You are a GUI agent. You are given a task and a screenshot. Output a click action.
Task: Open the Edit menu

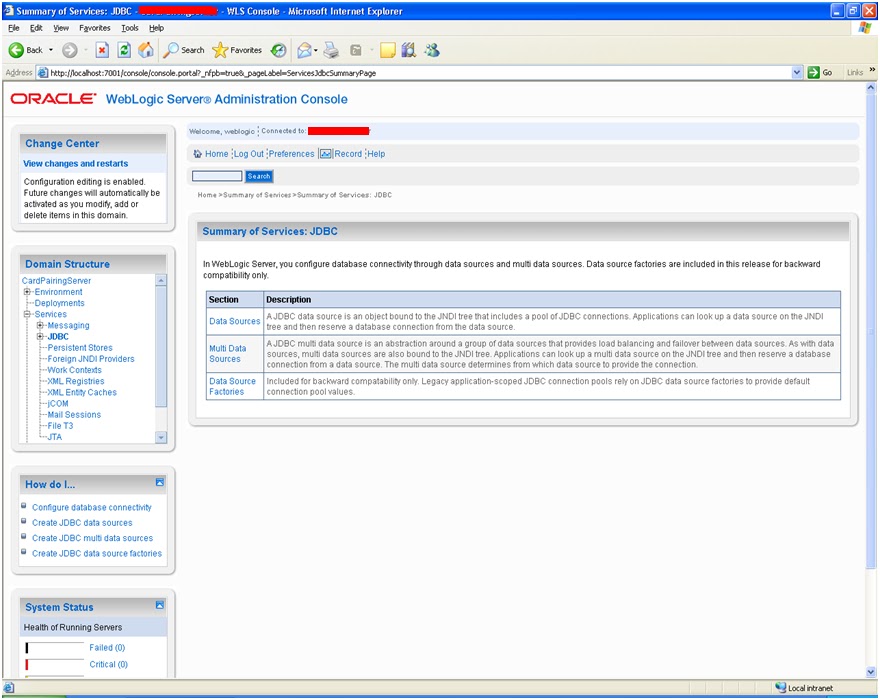pyautogui.click(x=36, y=28)
